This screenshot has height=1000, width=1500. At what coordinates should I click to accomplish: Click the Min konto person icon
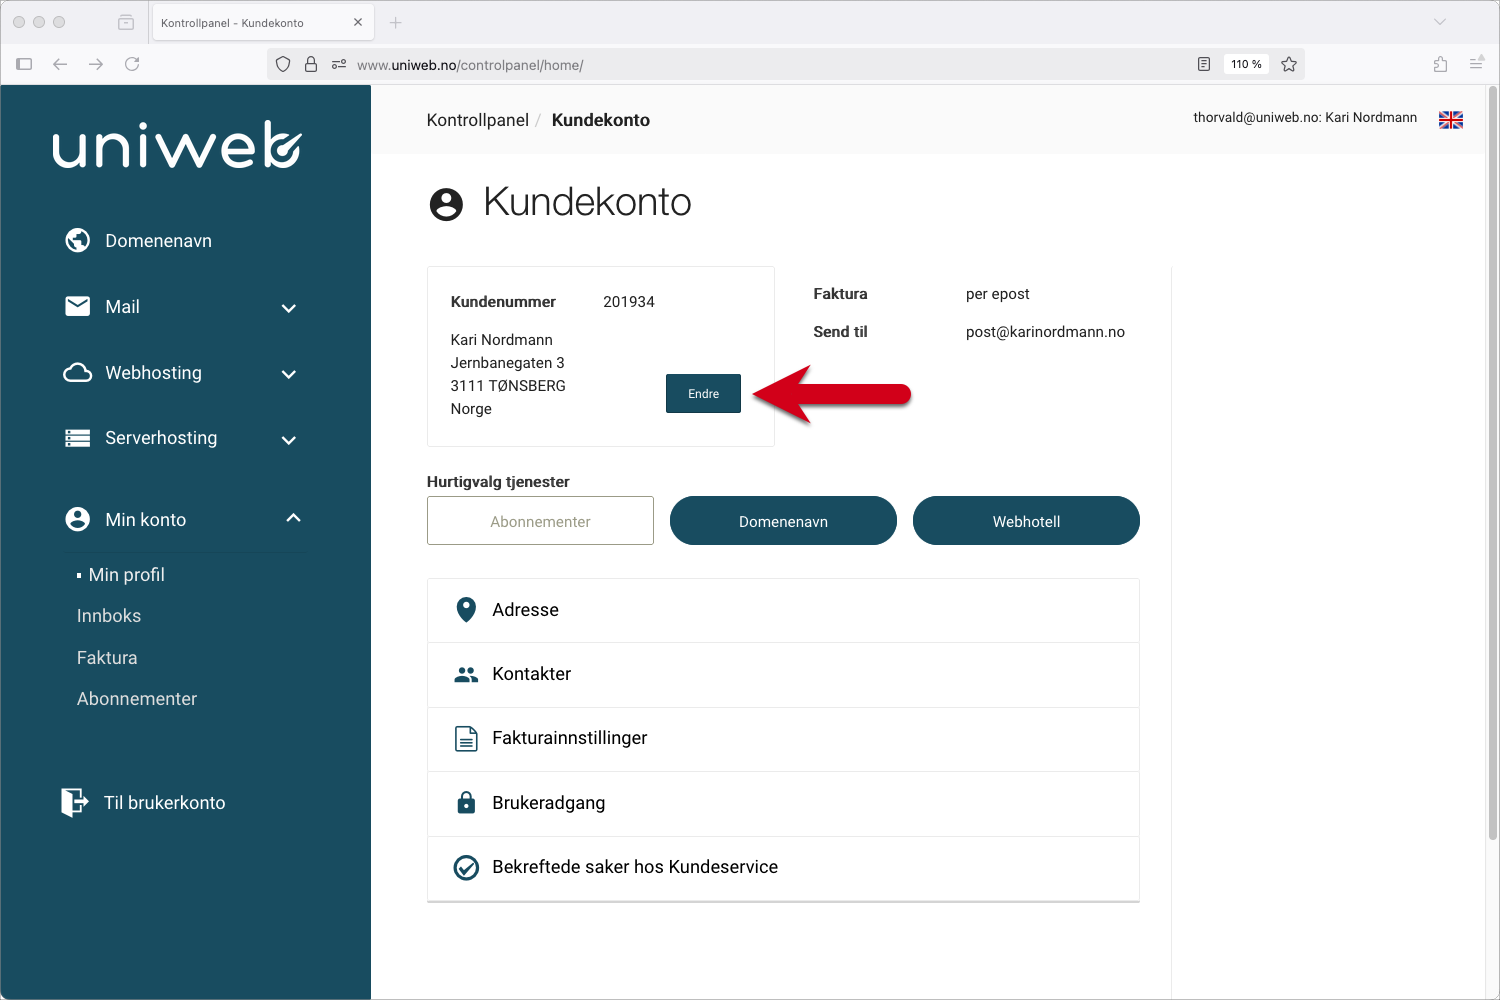tap(78, 519)
